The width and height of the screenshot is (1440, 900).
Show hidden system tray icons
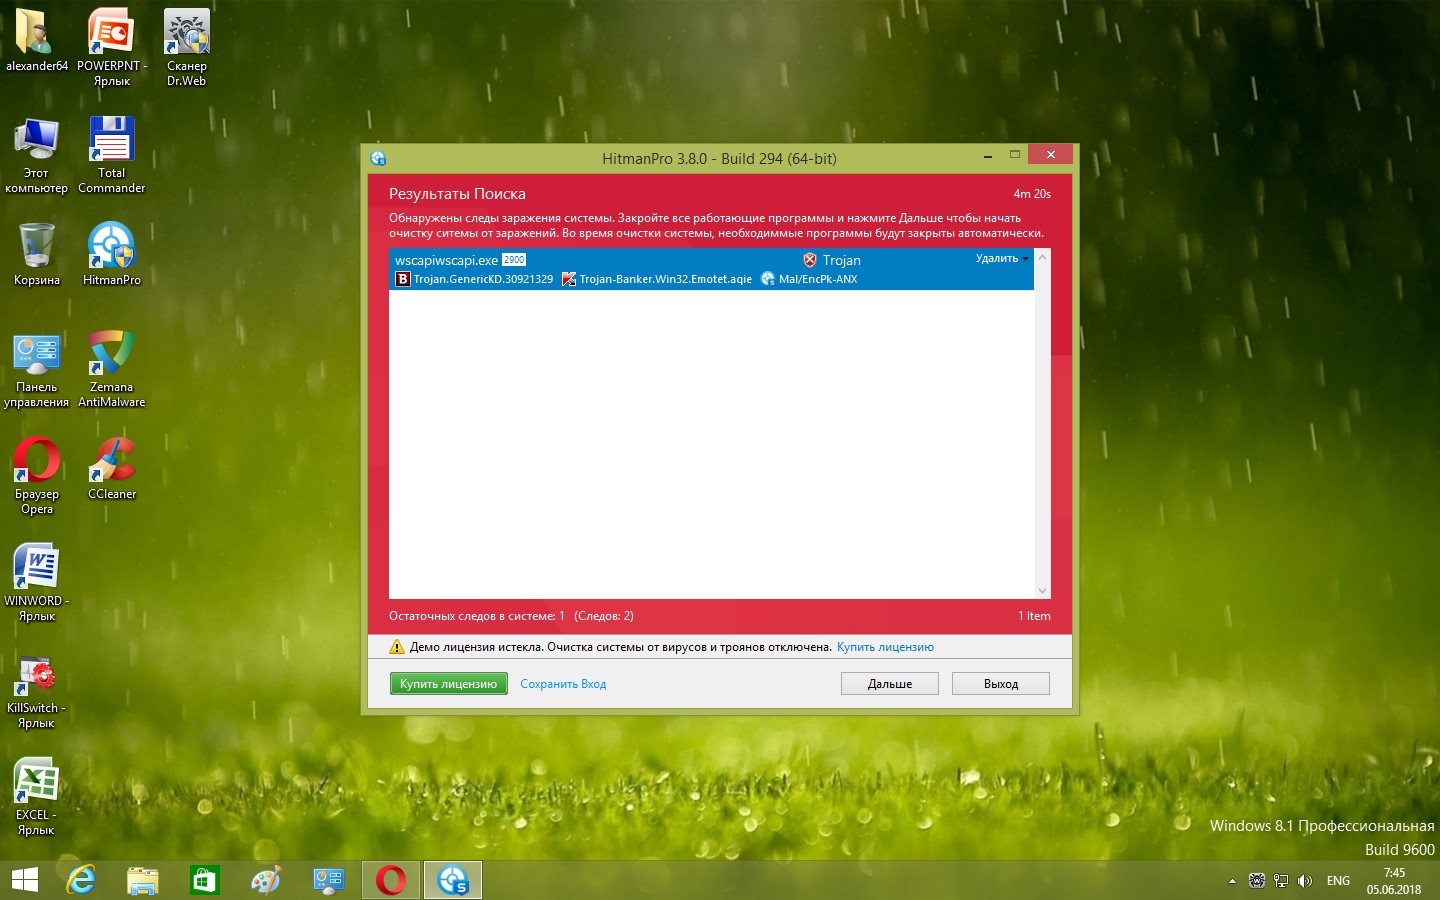point(1232,881)
